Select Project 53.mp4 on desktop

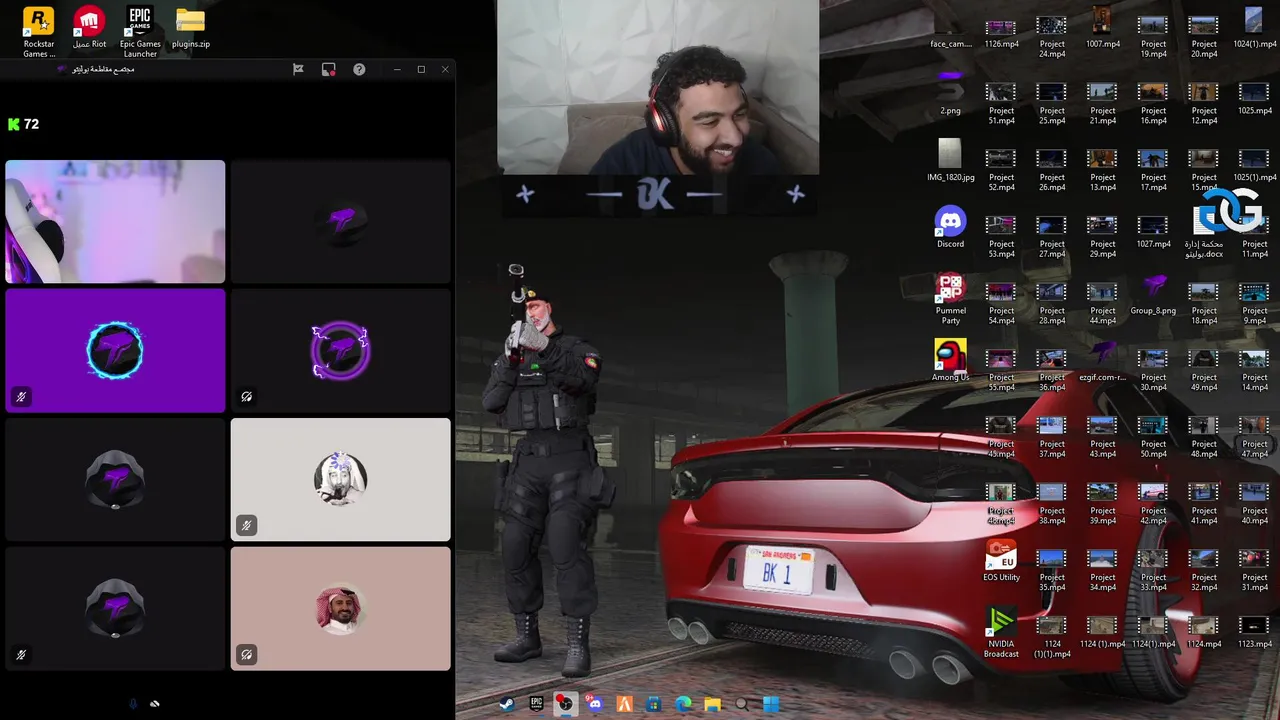[1001, 237]
